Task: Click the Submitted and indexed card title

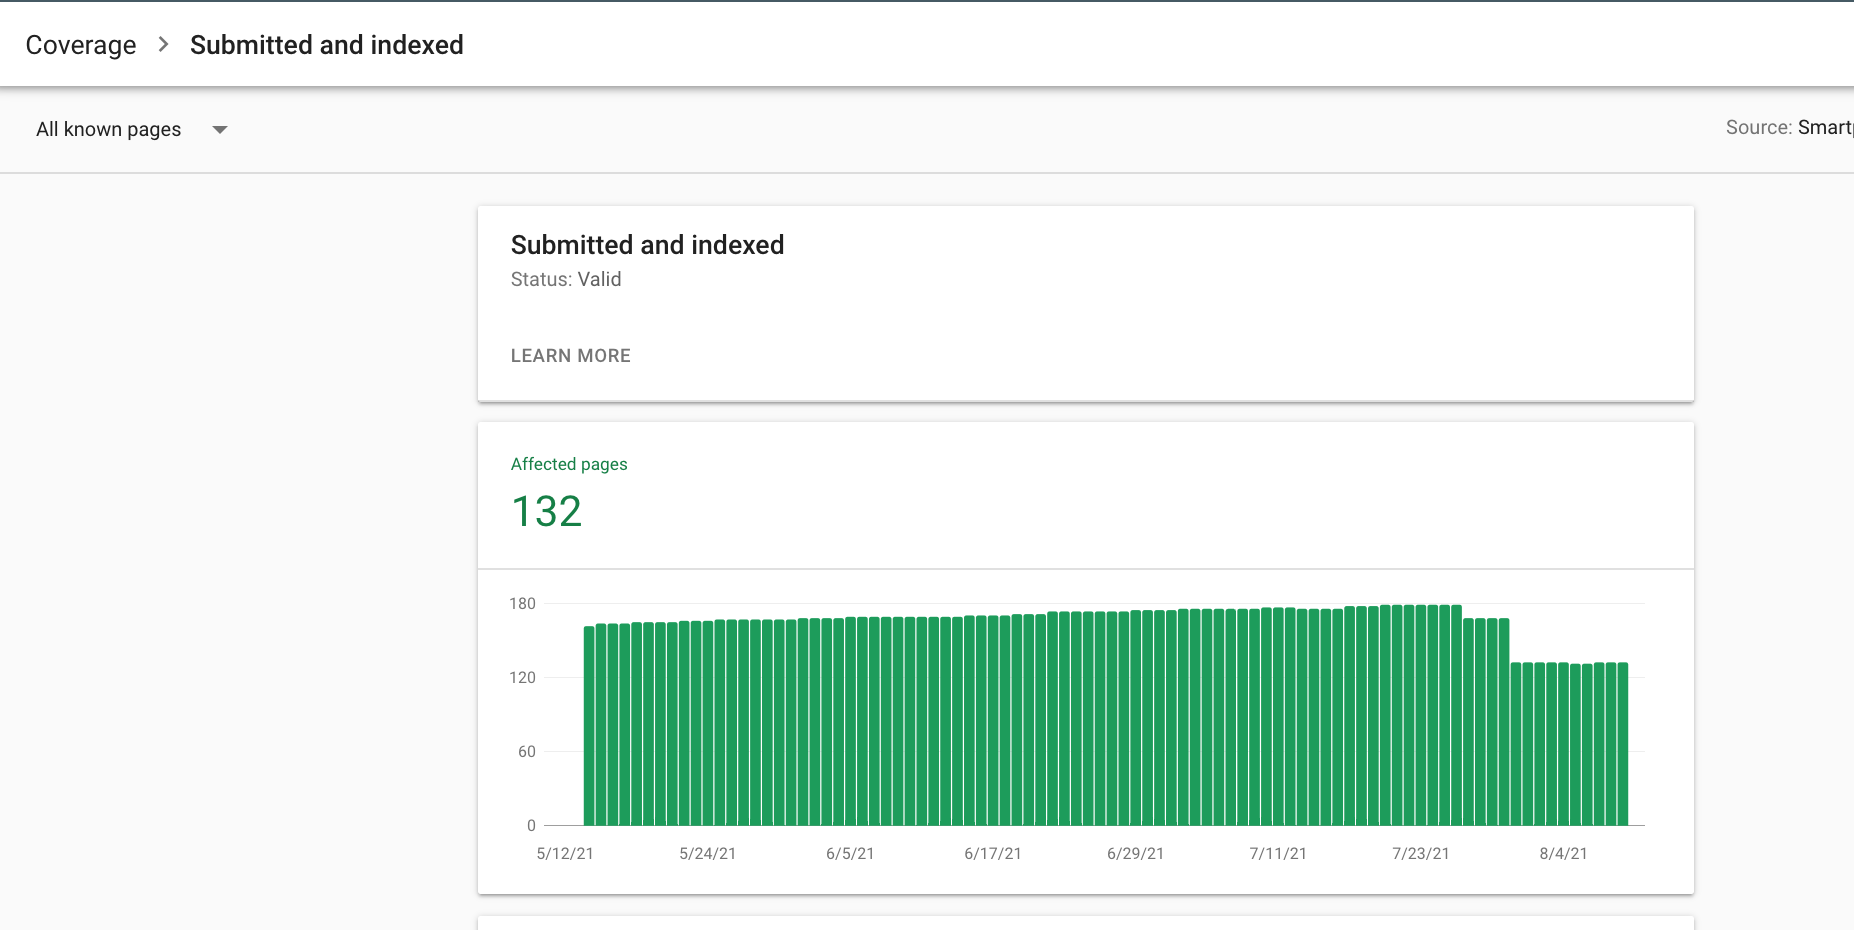Action: coord(647,244)
